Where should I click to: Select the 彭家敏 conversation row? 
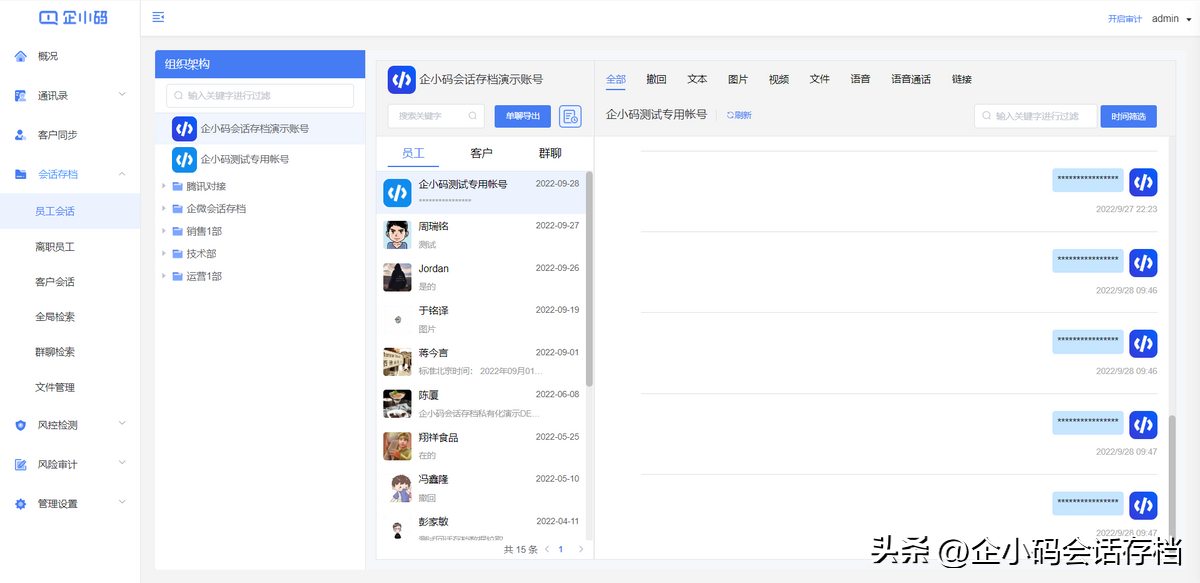(481, 527)
